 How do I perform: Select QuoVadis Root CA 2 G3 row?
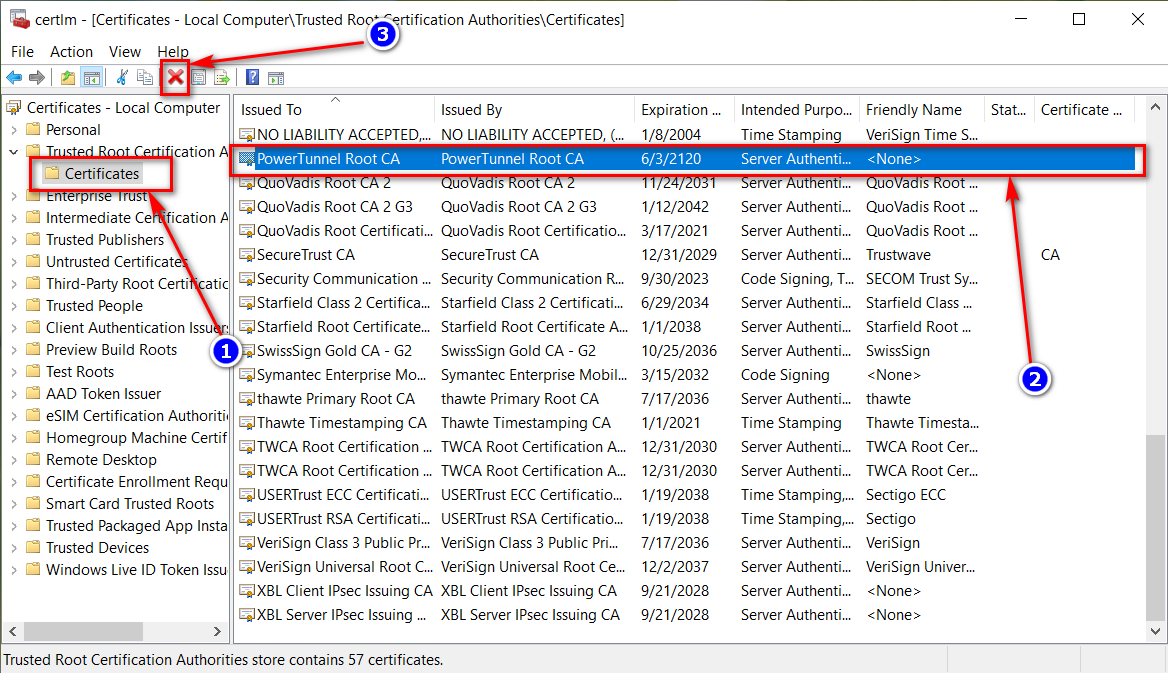(x=685, y=207)
